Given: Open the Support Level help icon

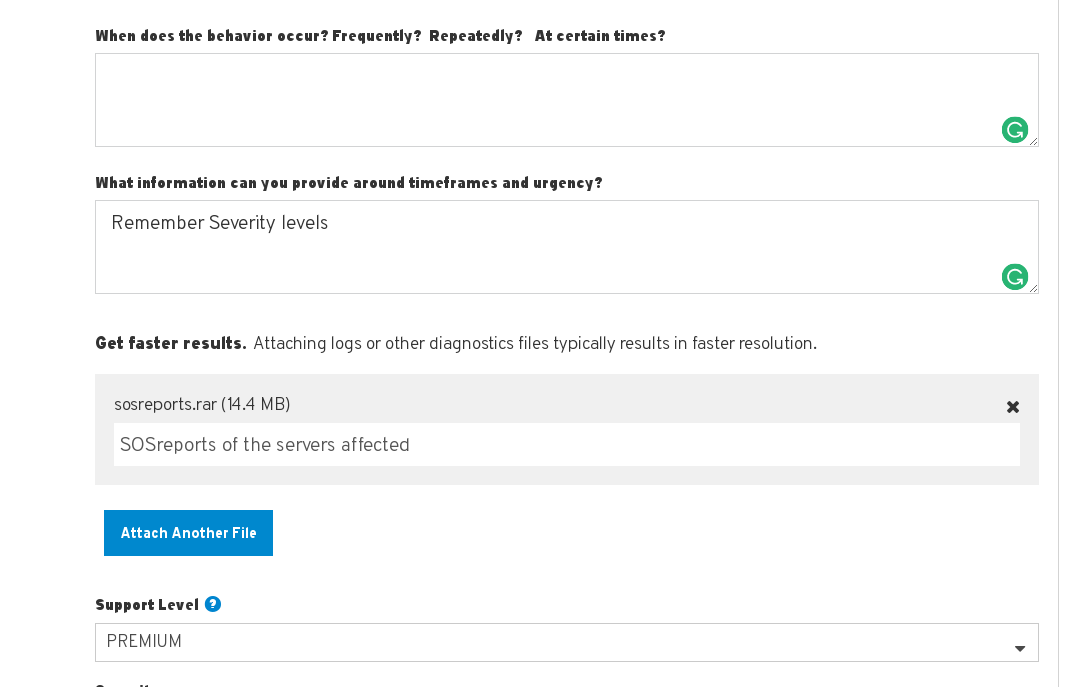Looking at the screenshot, I should point(213,604).
